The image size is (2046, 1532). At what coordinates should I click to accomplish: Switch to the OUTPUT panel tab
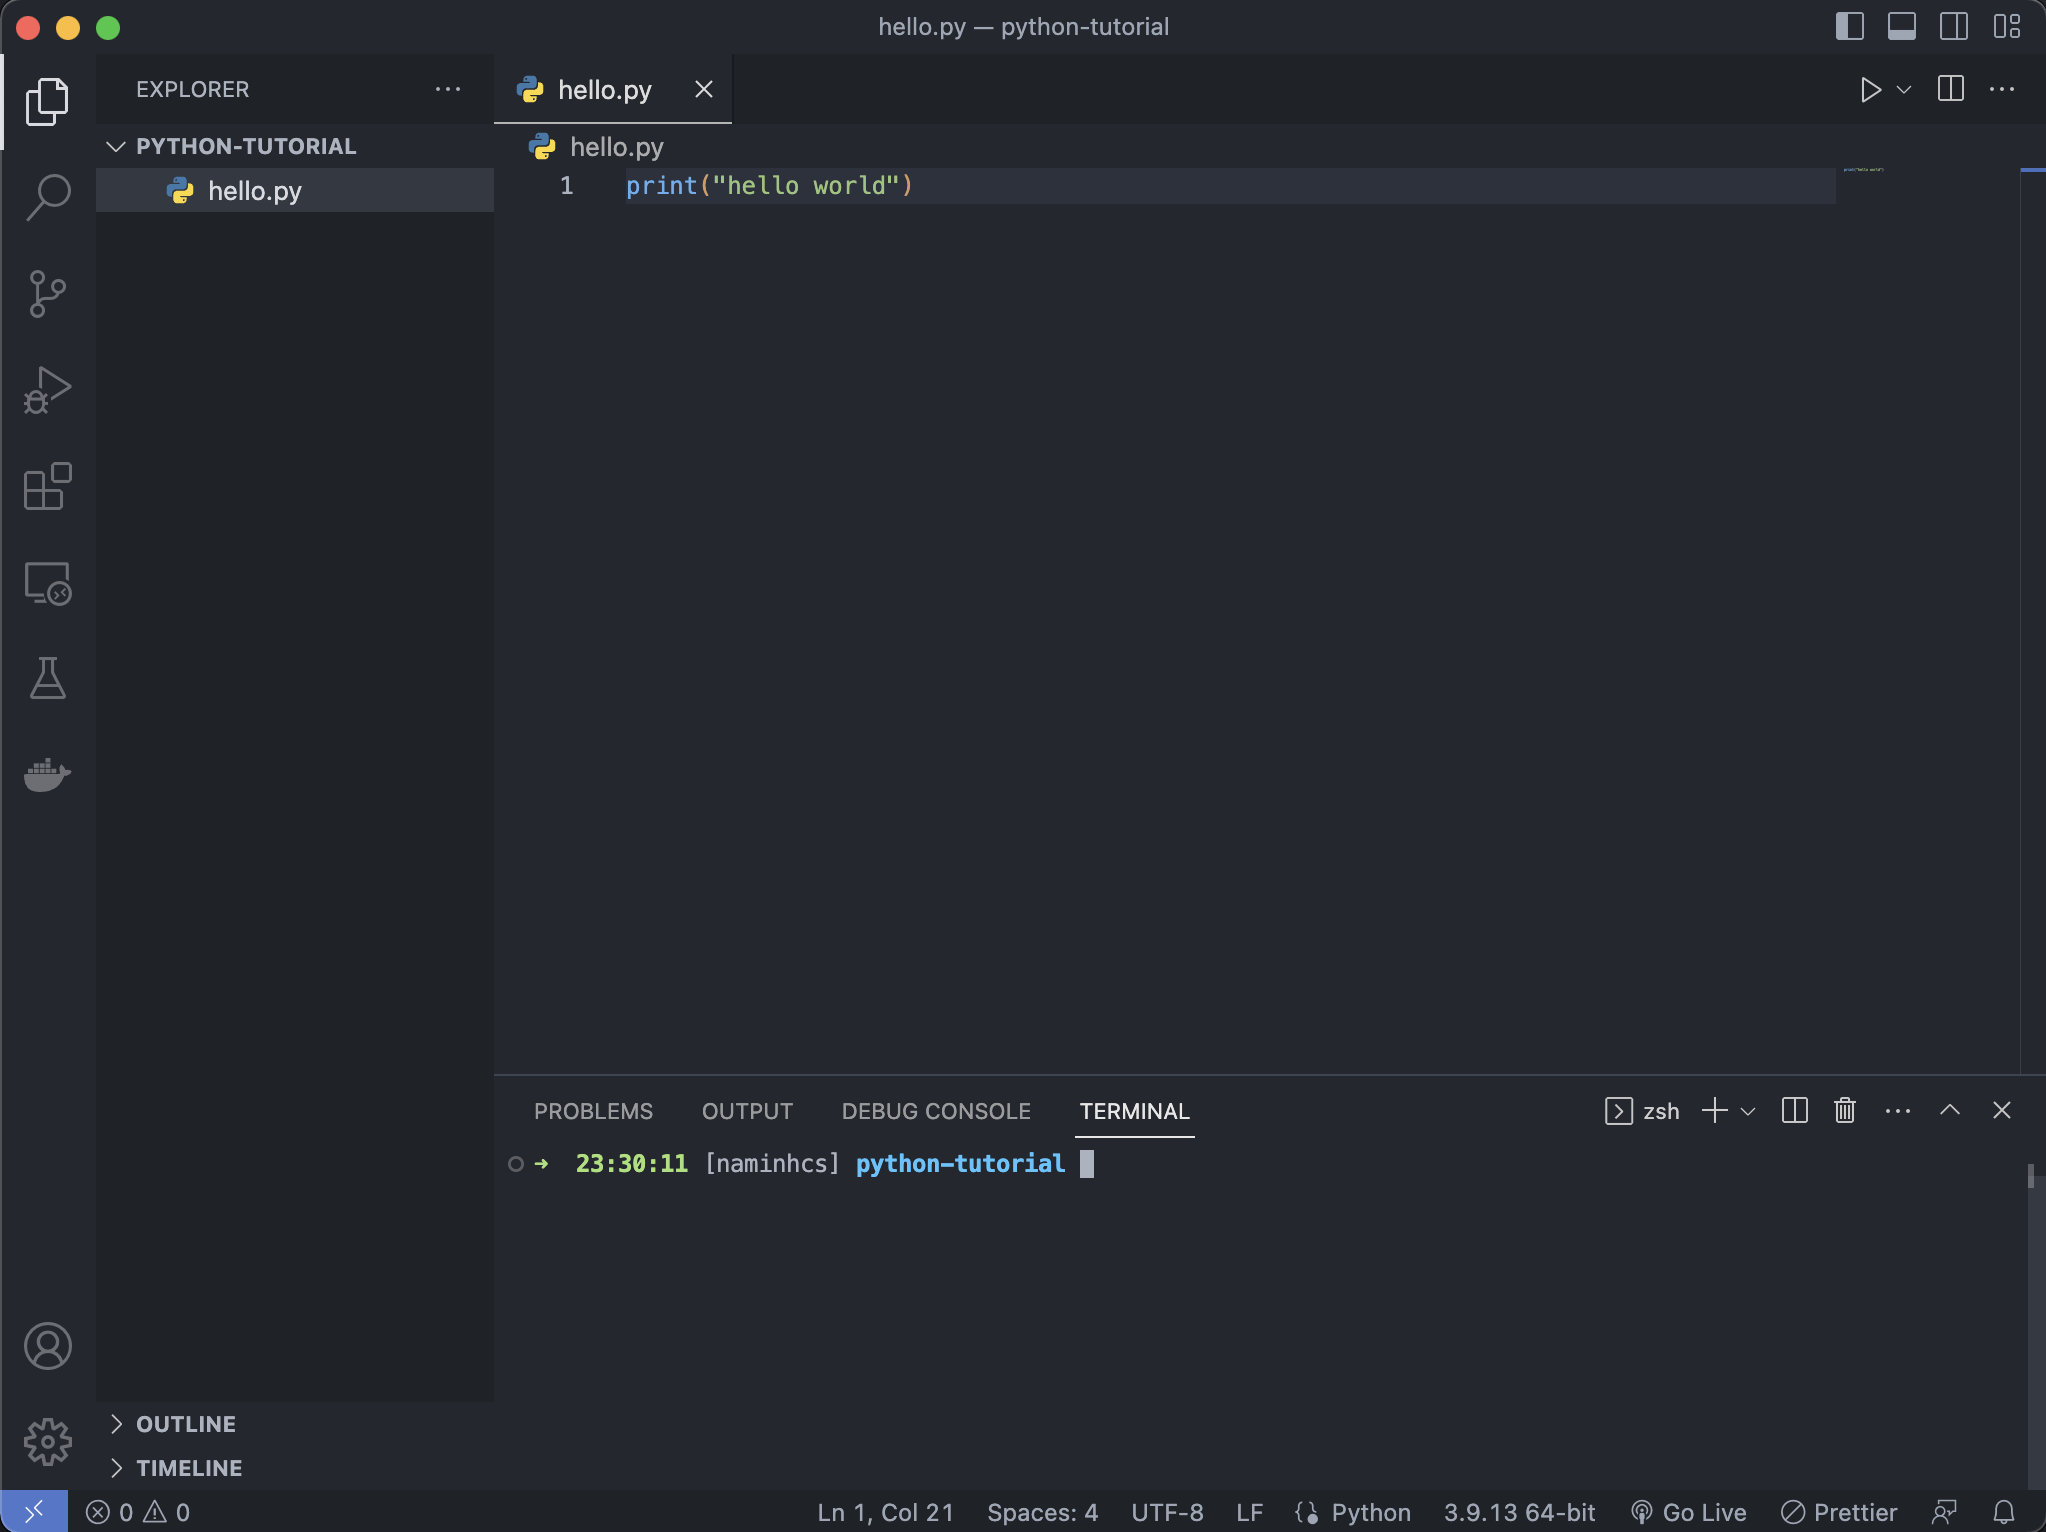(x=747, y=1111)
